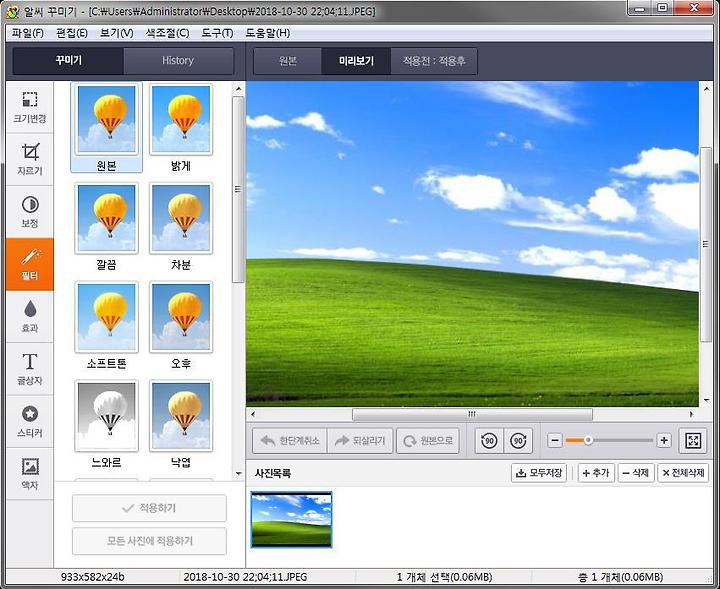This screenshot has width=720, height=589.
Task: Fit image to screen icon
Action: pyautogui.click(x=692, y=441)
